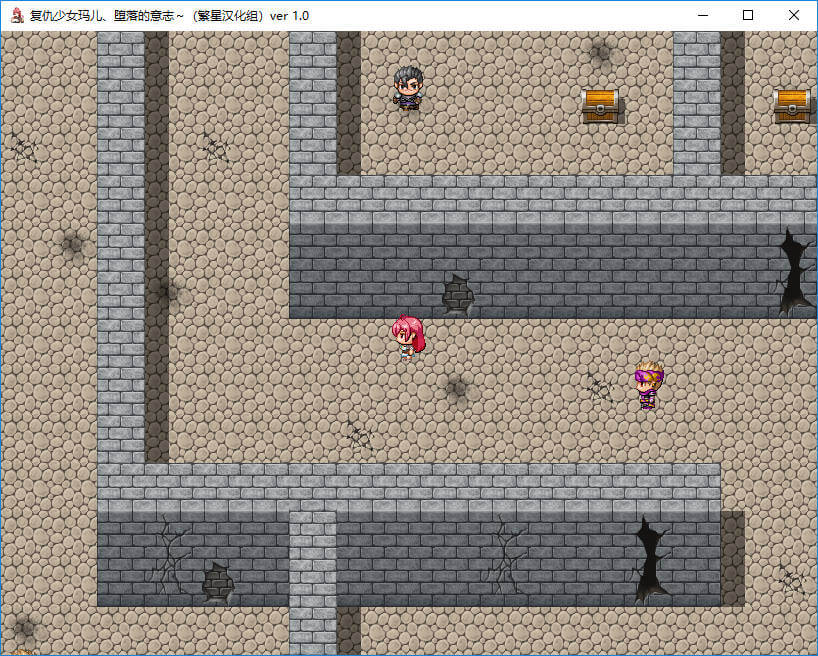This screenshot has height=656, width=818.
Task: Click floor crack below the pink-haired girl
Action: (360, 436)
